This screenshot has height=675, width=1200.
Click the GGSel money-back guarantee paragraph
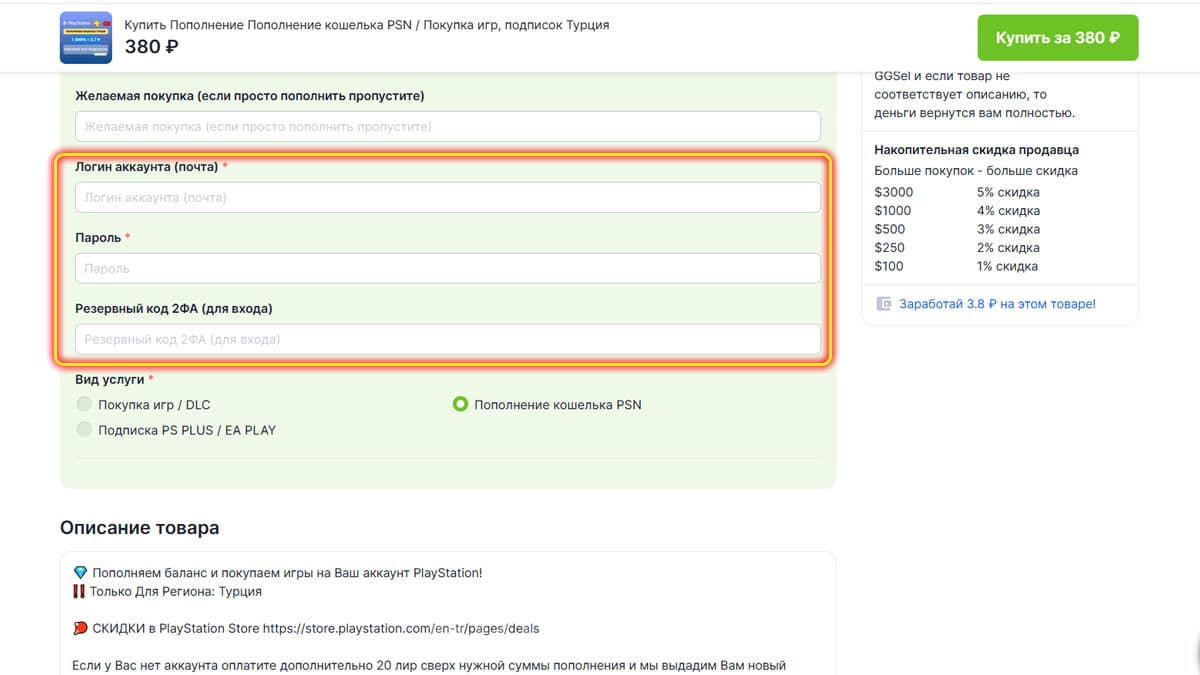pyautogui.click(x=975, y=94)
